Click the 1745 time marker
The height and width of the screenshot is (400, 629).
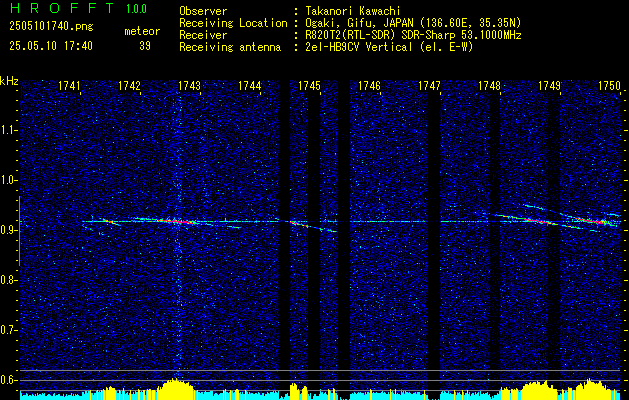point(310,86)
